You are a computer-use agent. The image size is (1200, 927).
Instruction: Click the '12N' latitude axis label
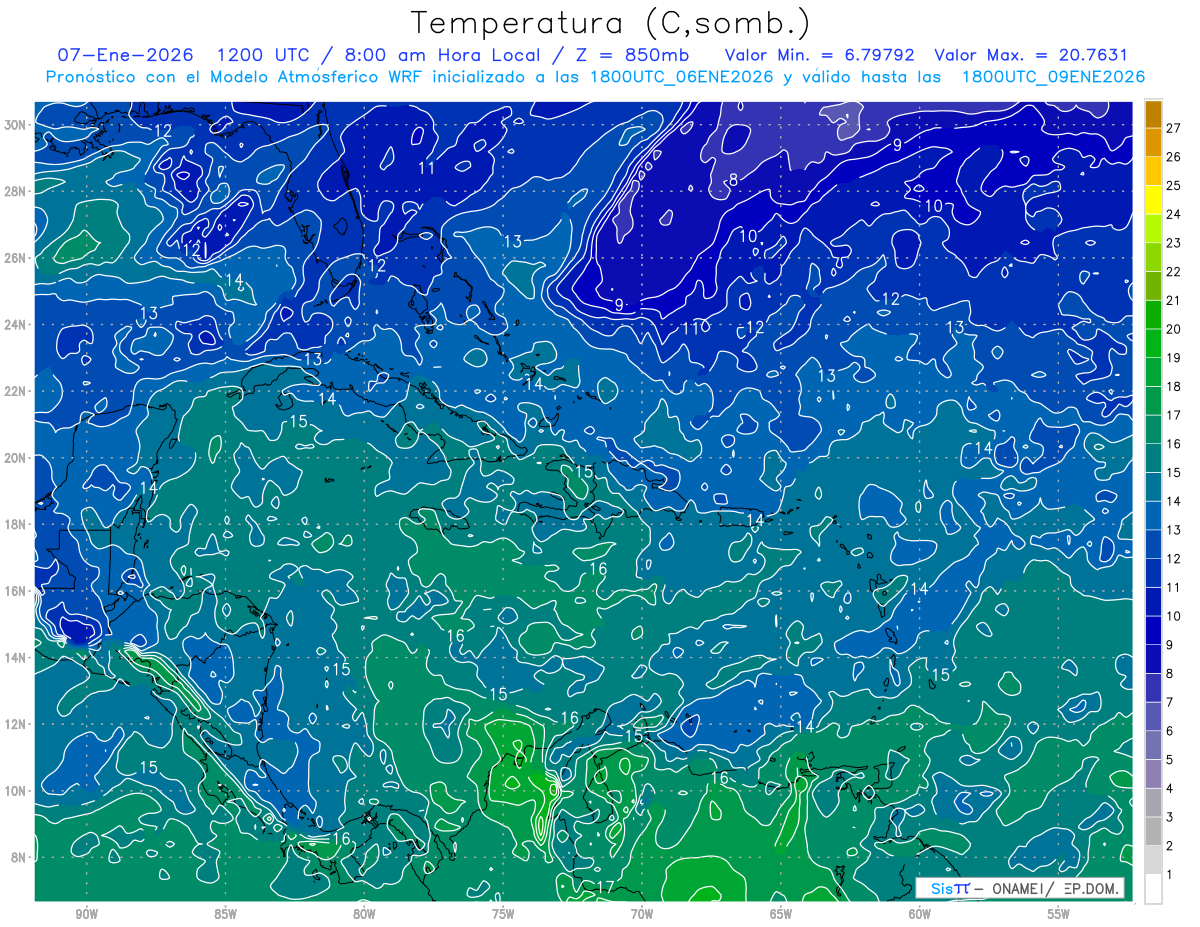tap(16, 724)
